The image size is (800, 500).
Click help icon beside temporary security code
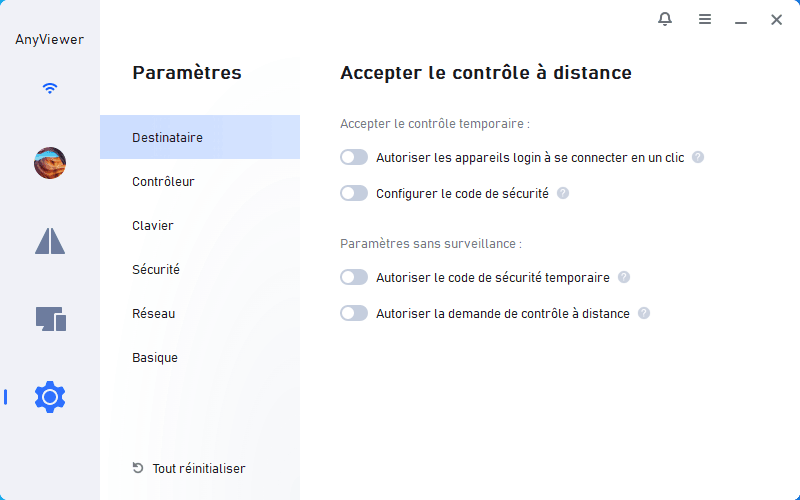[x=624, y=277]
